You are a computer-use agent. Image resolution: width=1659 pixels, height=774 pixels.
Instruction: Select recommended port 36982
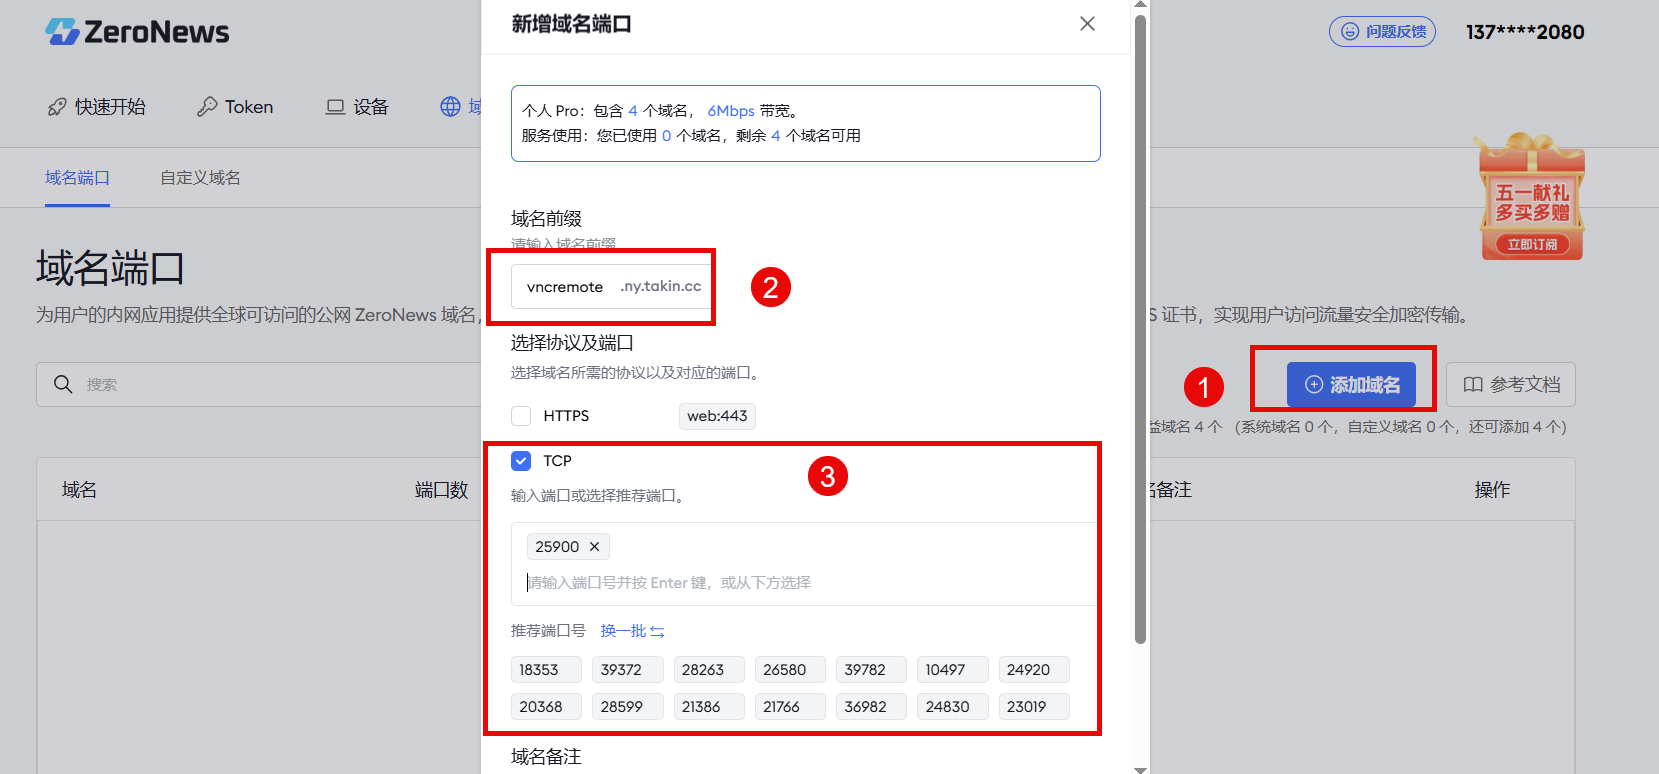(871, 707)
